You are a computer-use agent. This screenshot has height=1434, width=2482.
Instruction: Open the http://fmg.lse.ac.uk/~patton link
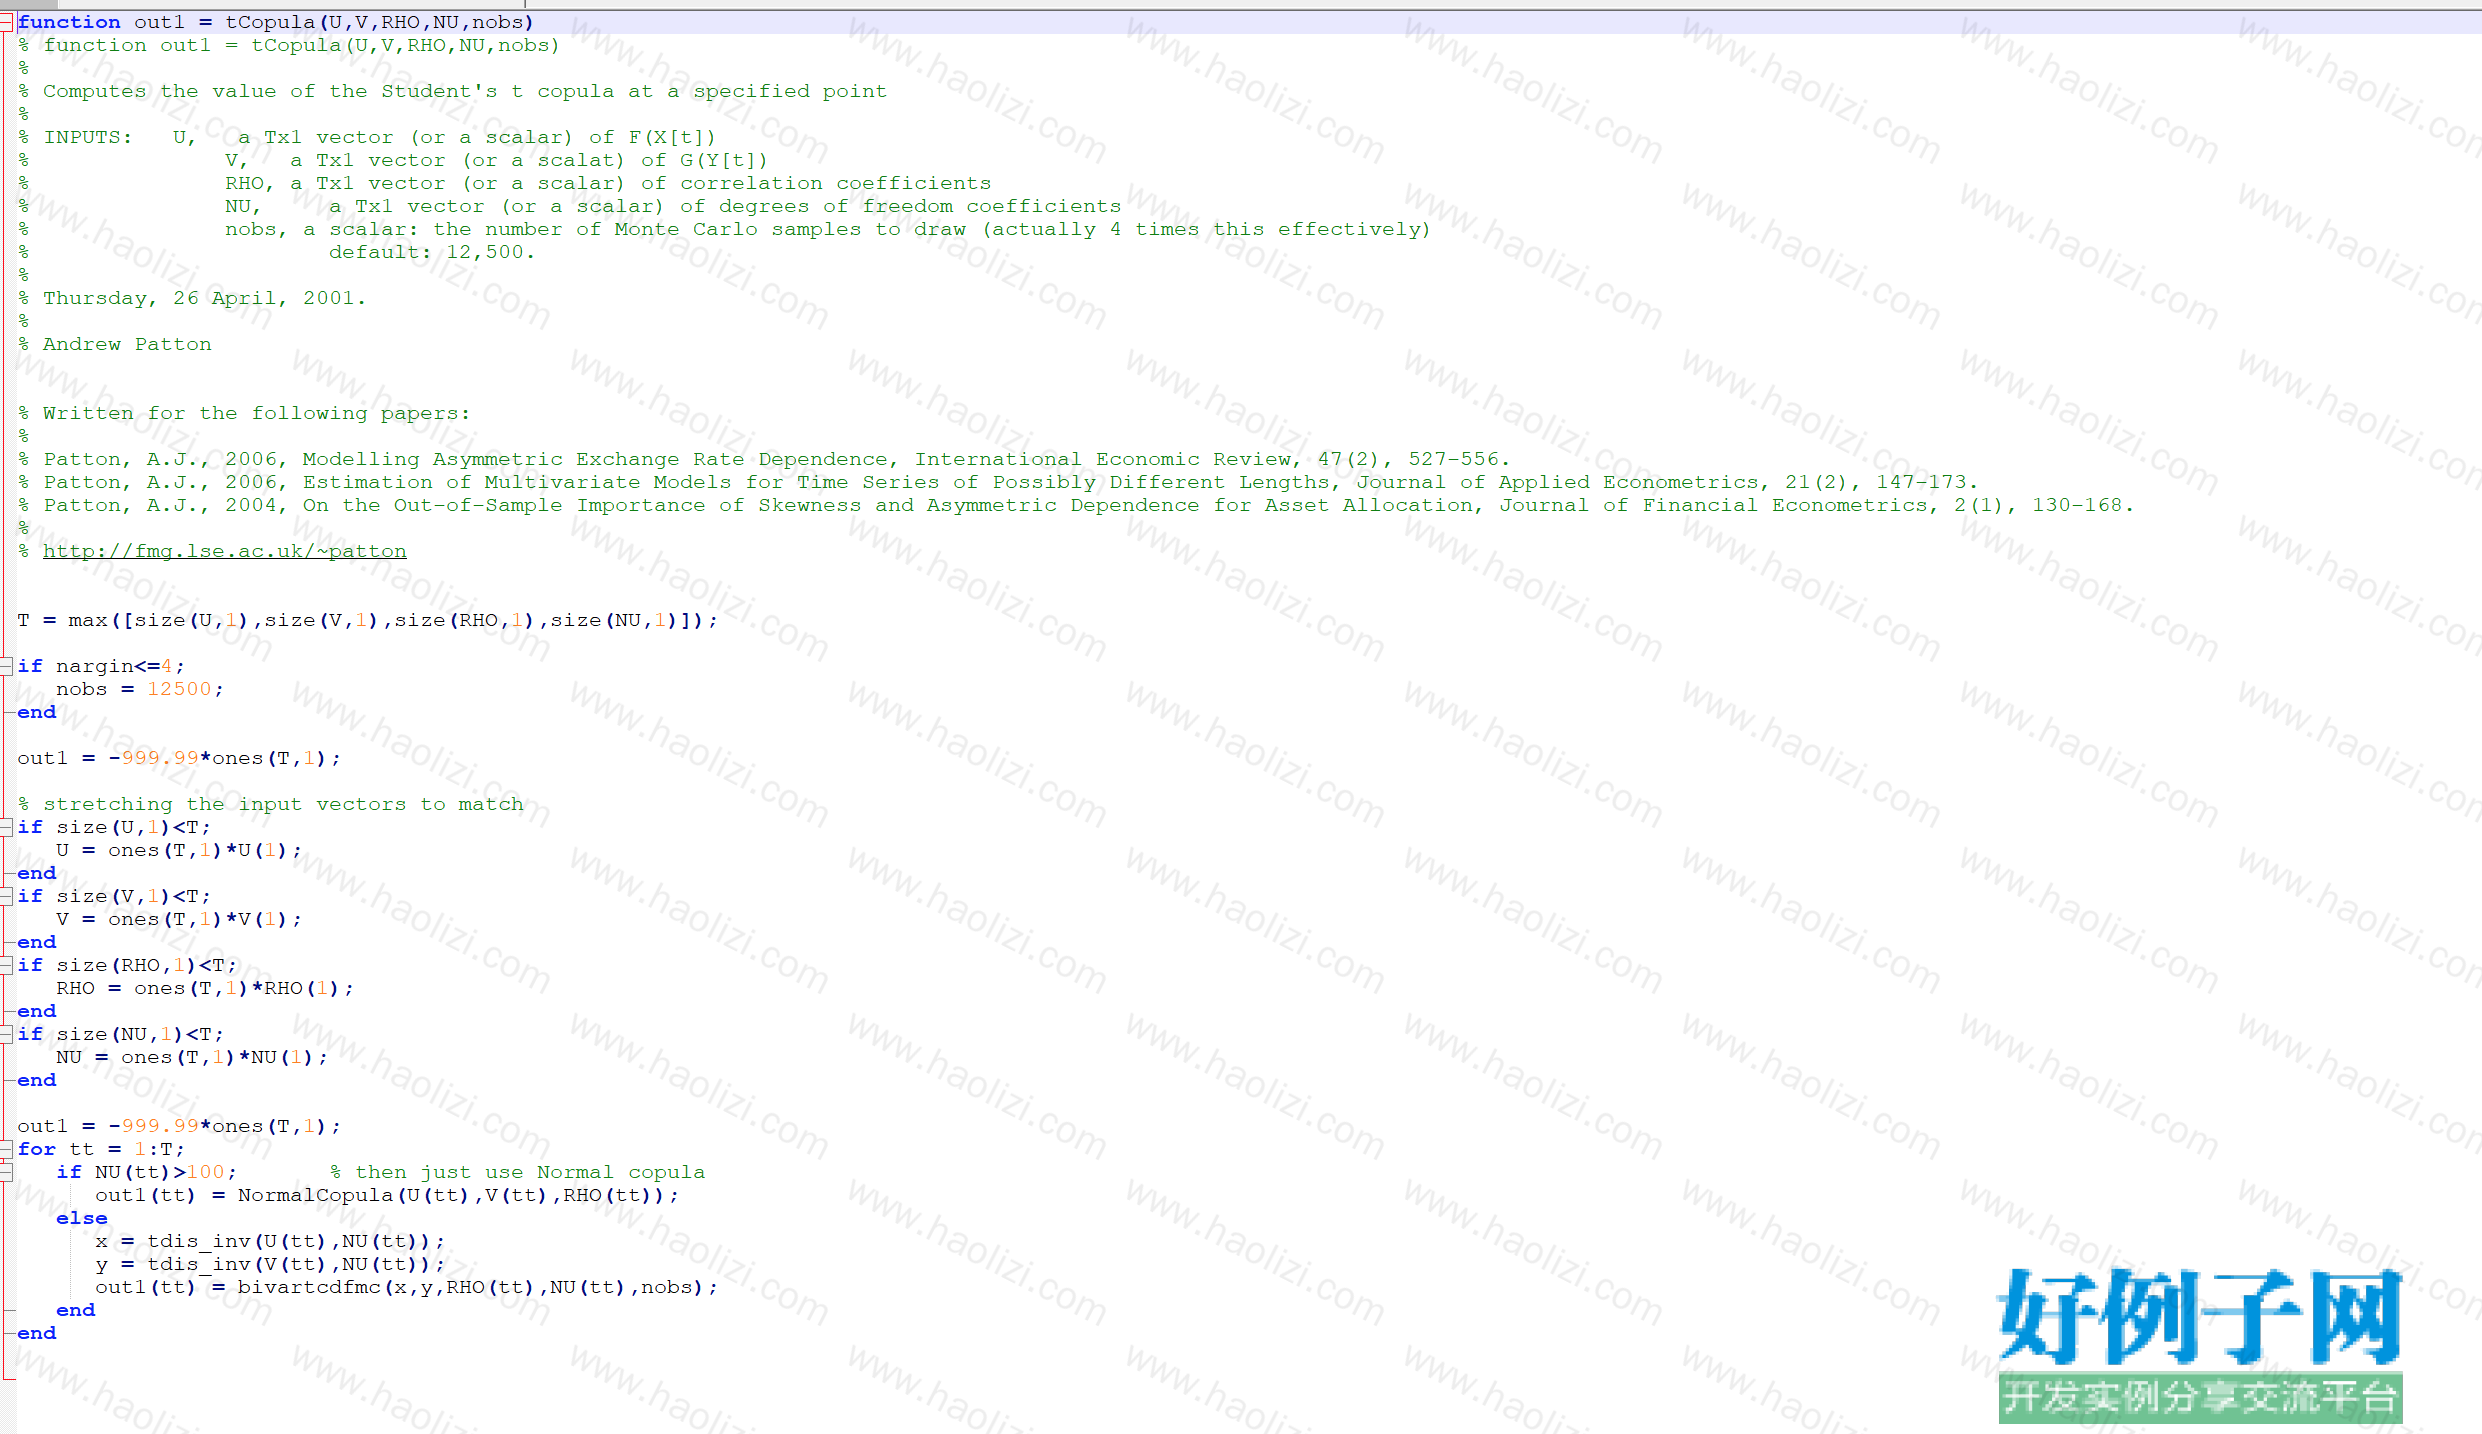[224, 551]
